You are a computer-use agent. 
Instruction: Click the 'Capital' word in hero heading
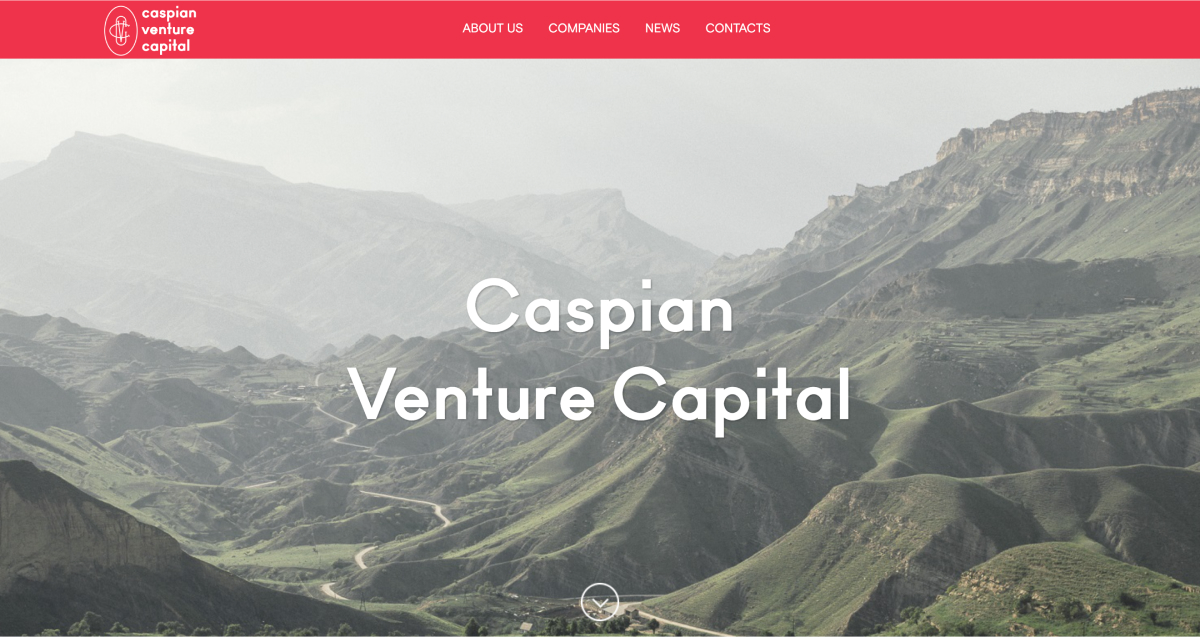(x=731, y=398)
